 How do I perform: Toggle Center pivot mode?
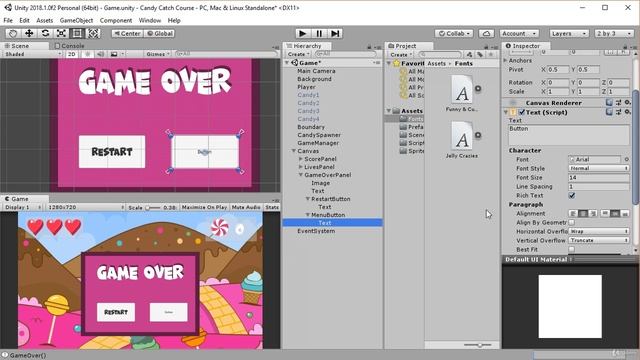(127, 33)
